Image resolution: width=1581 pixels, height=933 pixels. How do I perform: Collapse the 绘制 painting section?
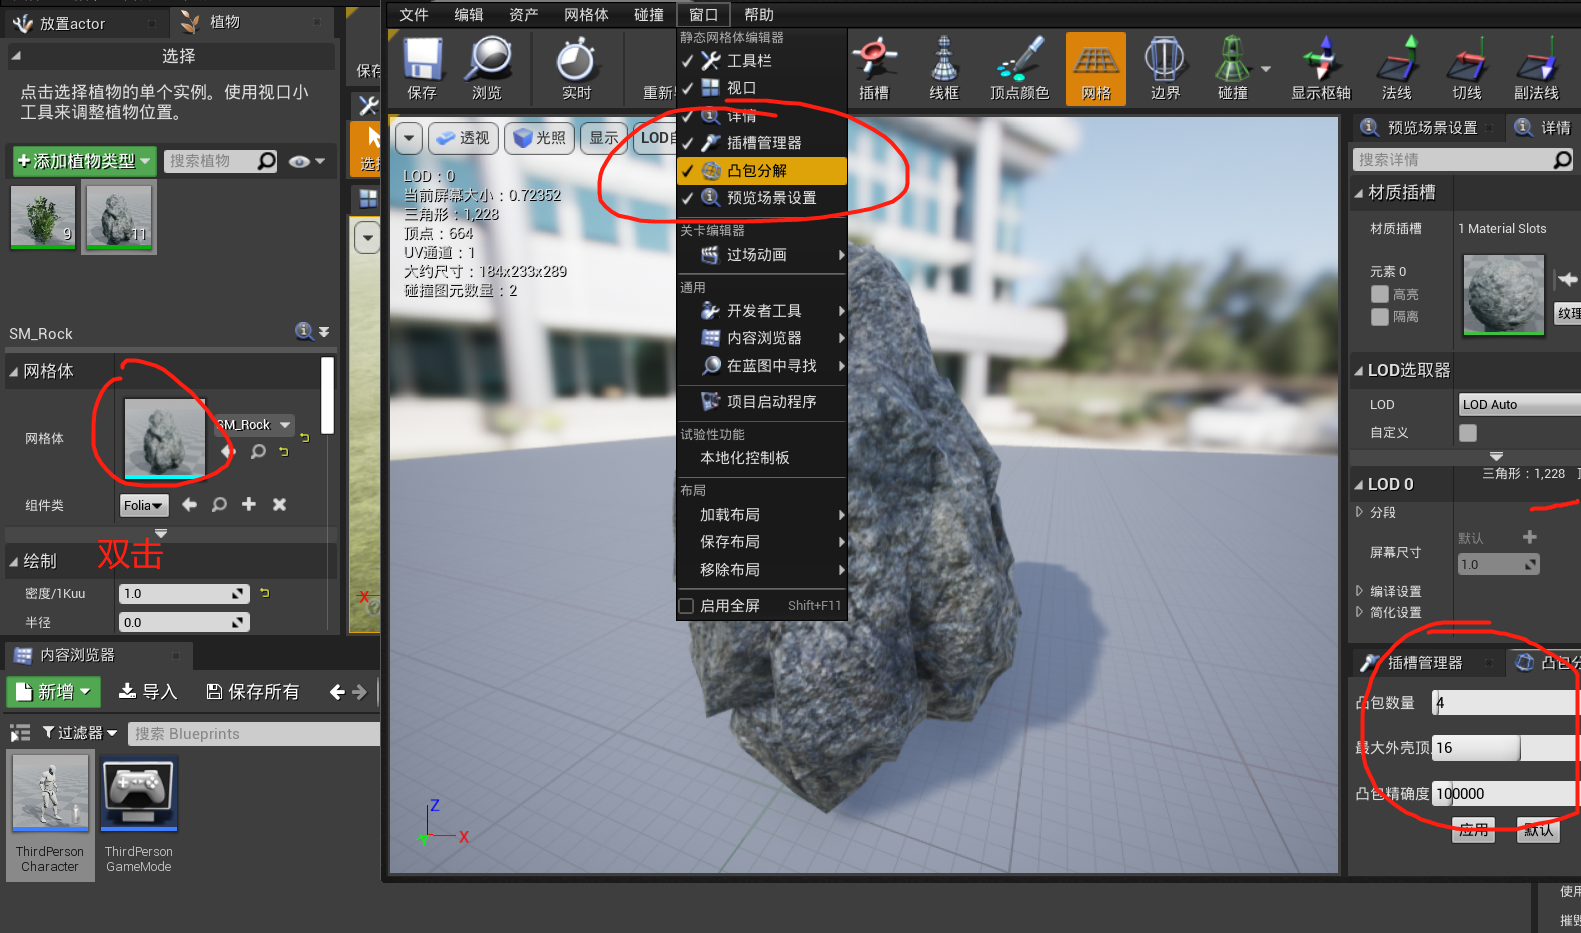14,562
